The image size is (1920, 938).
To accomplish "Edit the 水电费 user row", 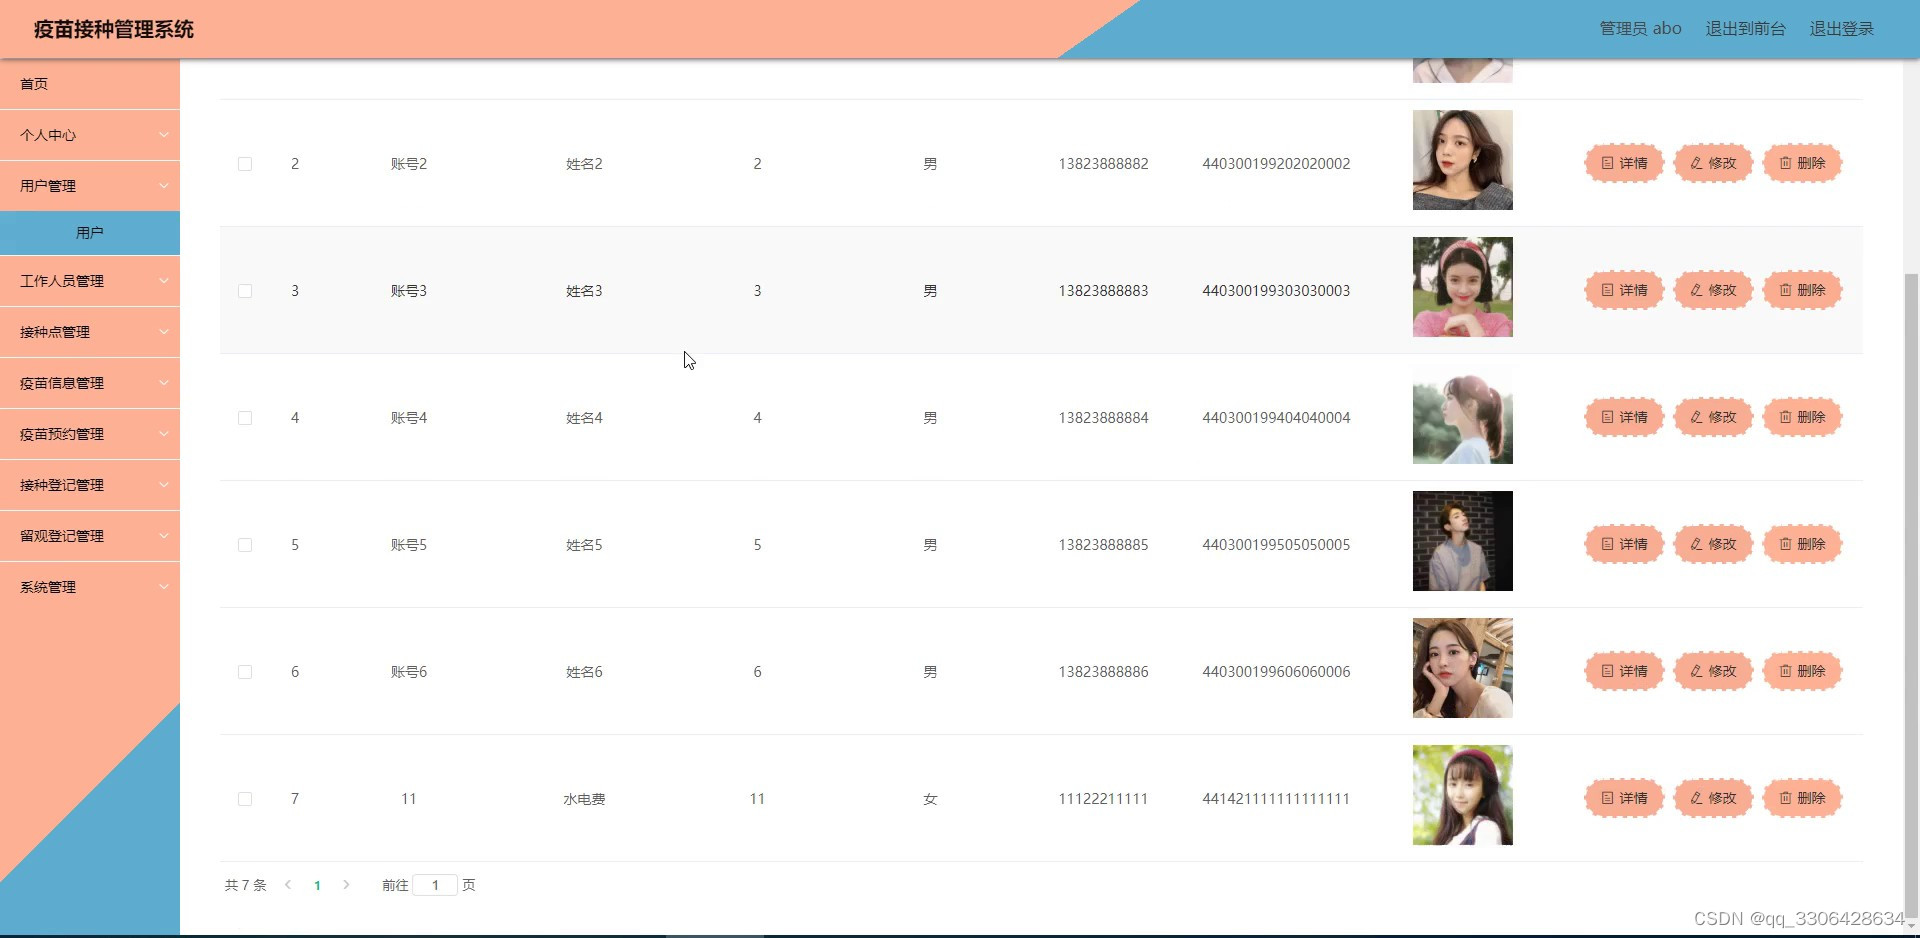I will (1713, 798).
